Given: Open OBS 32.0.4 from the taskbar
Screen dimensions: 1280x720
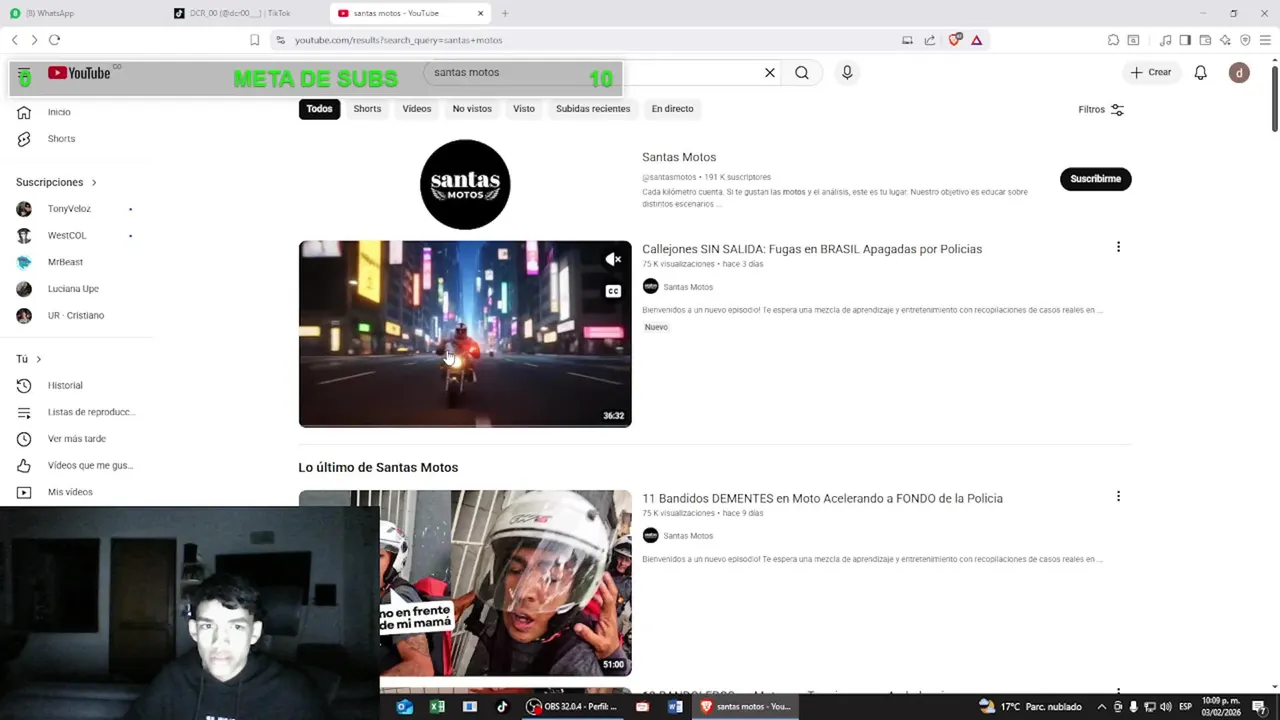Looking at the screenshot, I should click(573, 707).
